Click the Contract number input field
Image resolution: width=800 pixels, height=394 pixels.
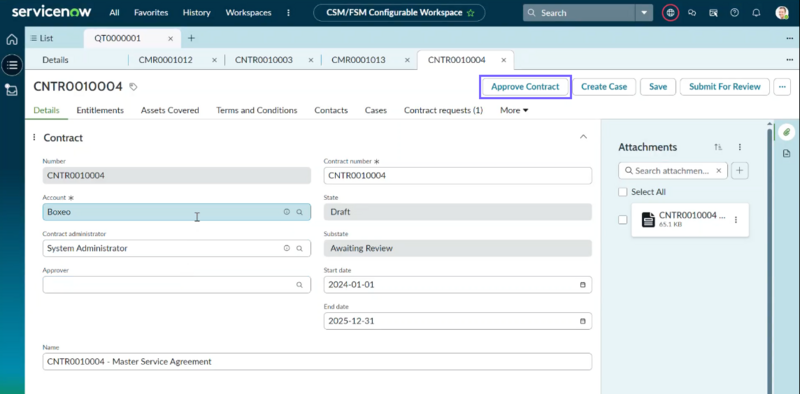pyautogui.click(x=458, y=176)
